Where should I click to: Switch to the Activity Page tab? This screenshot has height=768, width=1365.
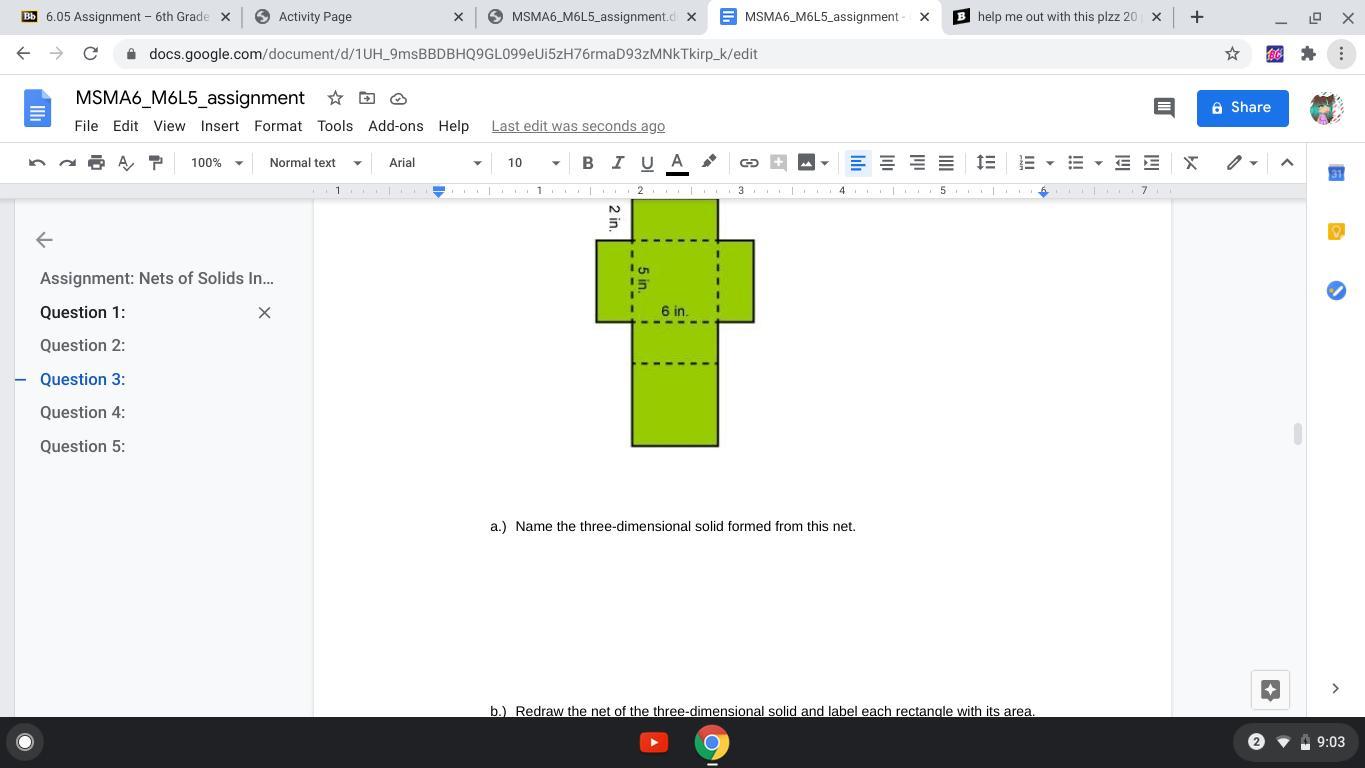359,17
